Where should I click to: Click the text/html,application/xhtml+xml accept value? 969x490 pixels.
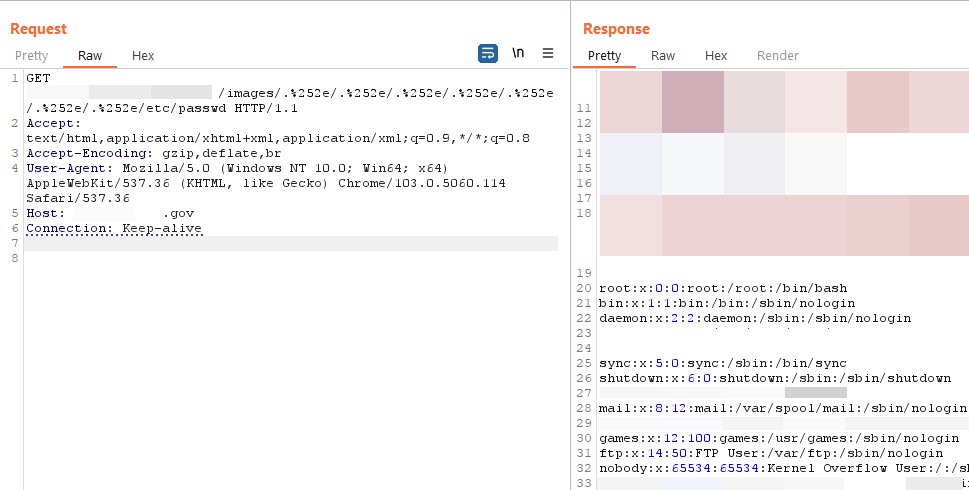click(277, 138)
